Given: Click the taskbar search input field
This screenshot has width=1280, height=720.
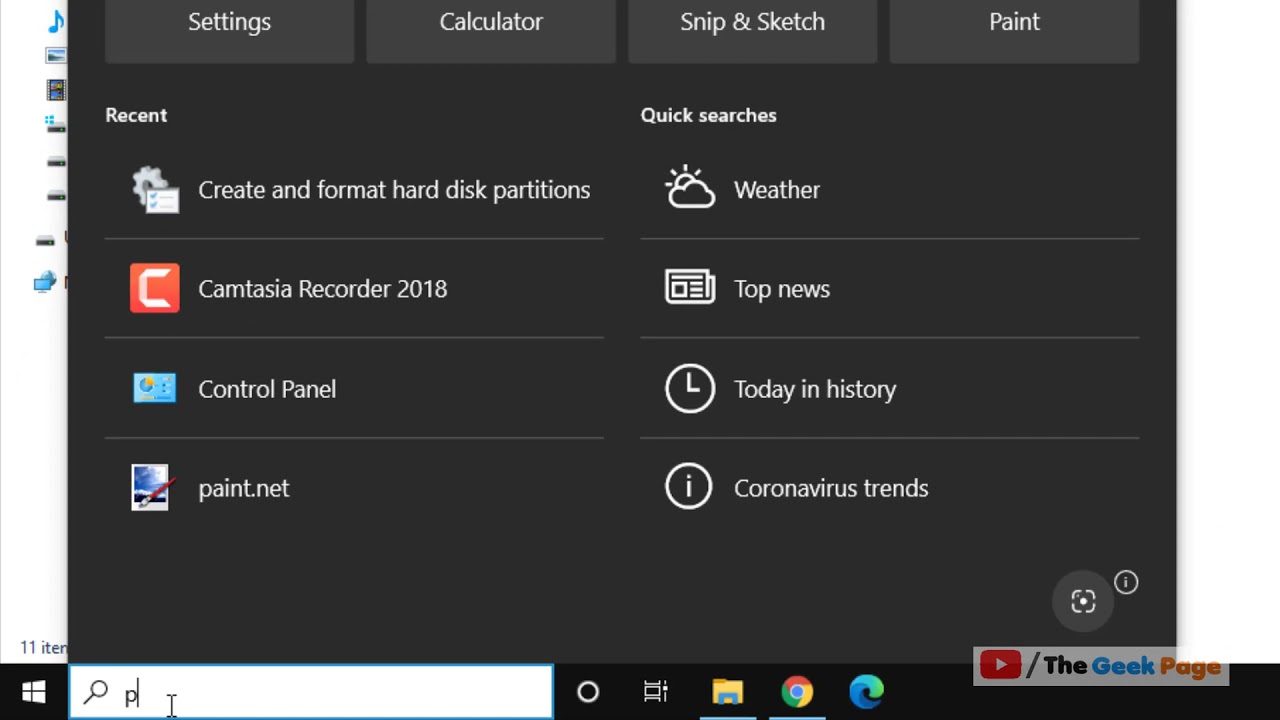Looking at the screenshot, I should click(311, 692).
